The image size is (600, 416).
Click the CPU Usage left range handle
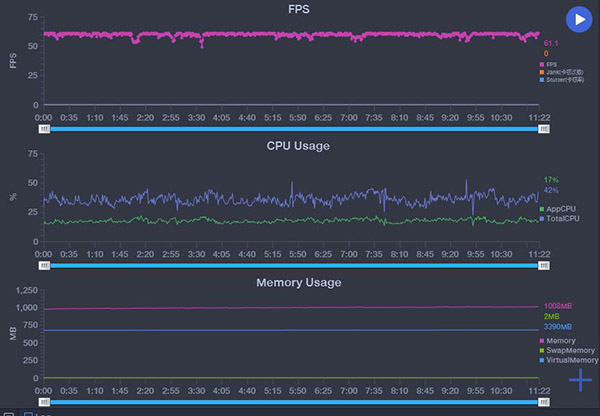(x=45, y=266)
